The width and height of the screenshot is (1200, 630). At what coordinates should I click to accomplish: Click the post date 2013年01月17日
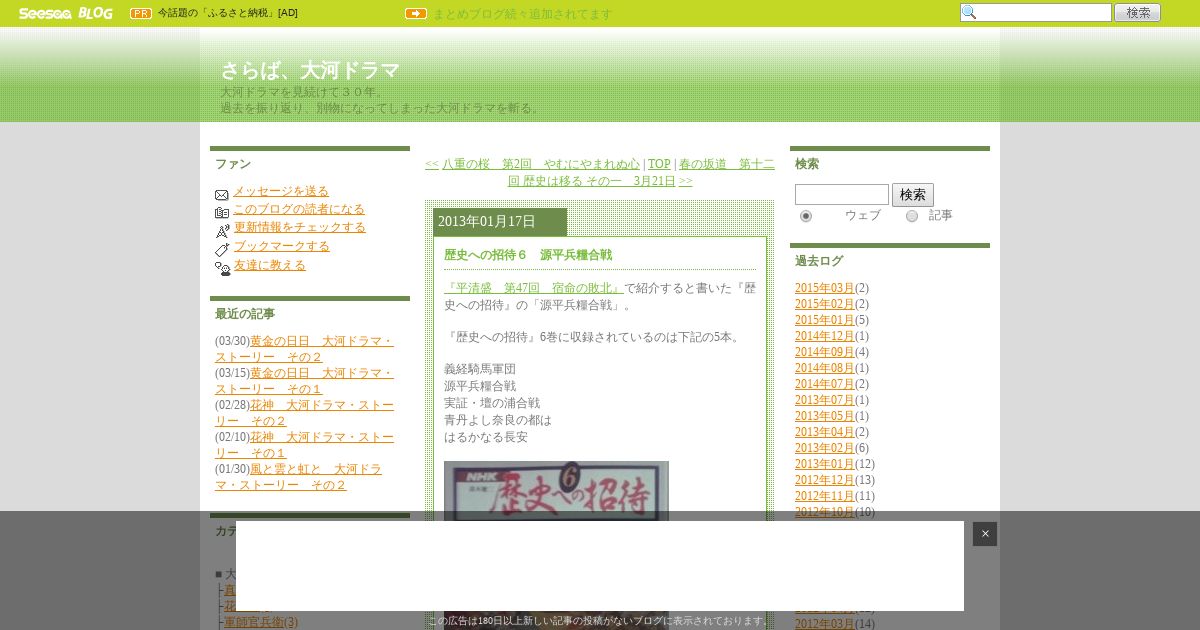click(487, 221)
